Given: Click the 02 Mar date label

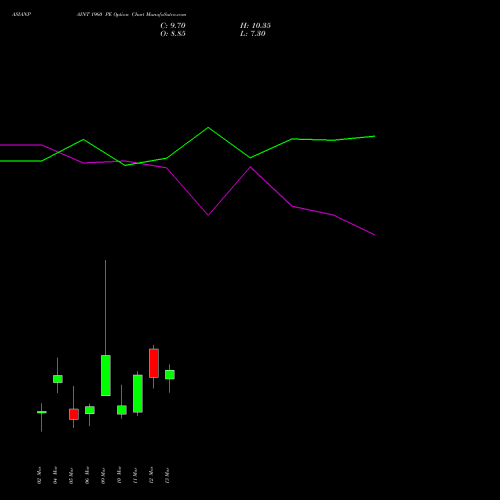Looking at the screenshot, I should [x=39, y=475].
